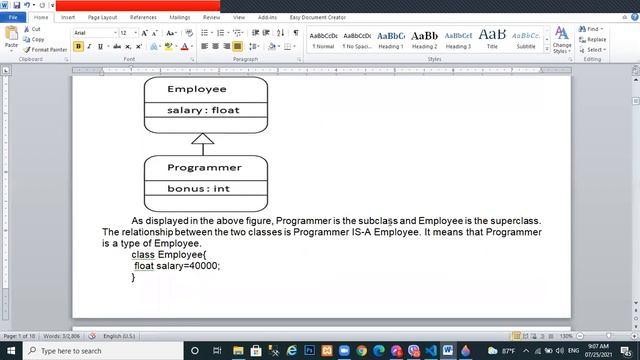Click the Redo icon in Quick Access Toolbar
Viewport: 640px width, 360px height.
click(42, 5)
